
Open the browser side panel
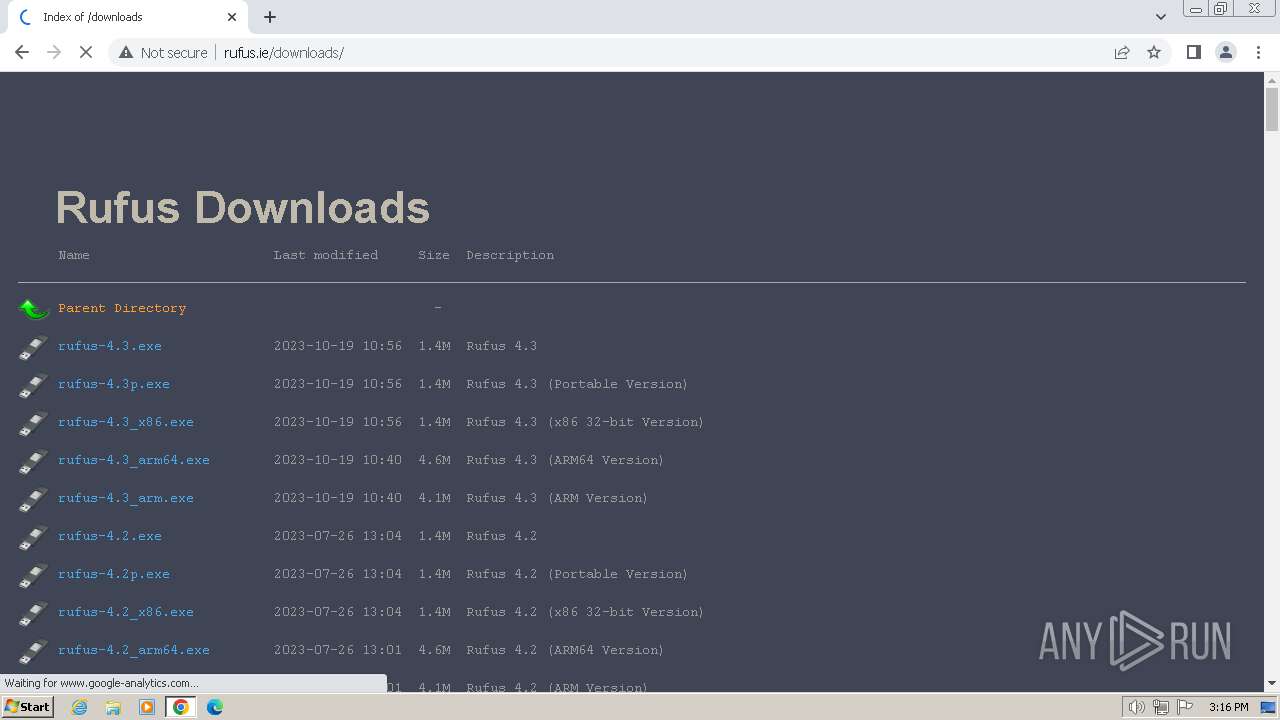point(1193,52)
